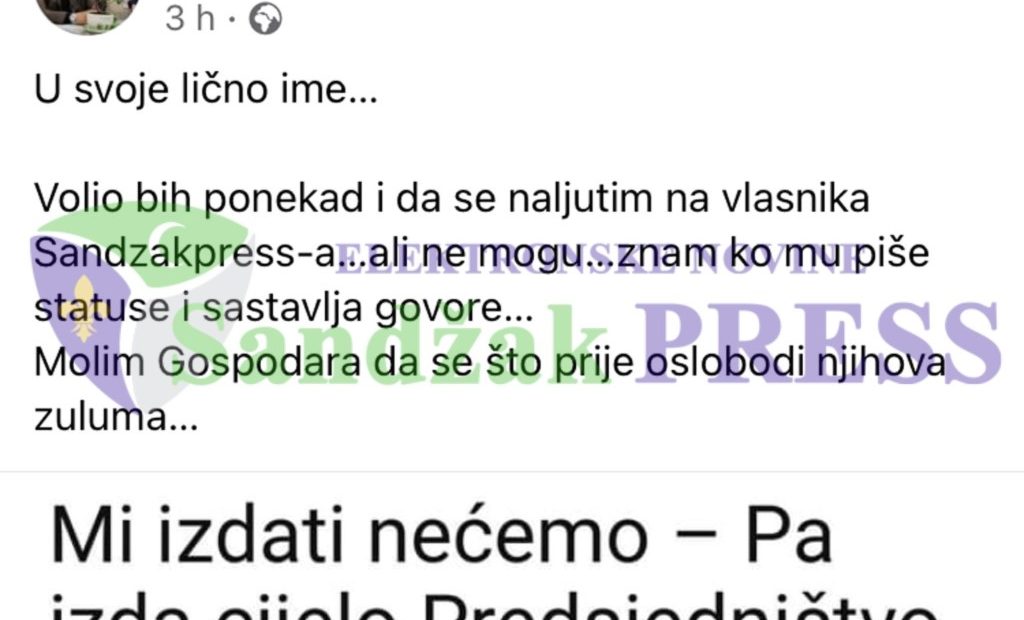
Task: Open the '3 h' post timestamp
Action: point(190,18)
